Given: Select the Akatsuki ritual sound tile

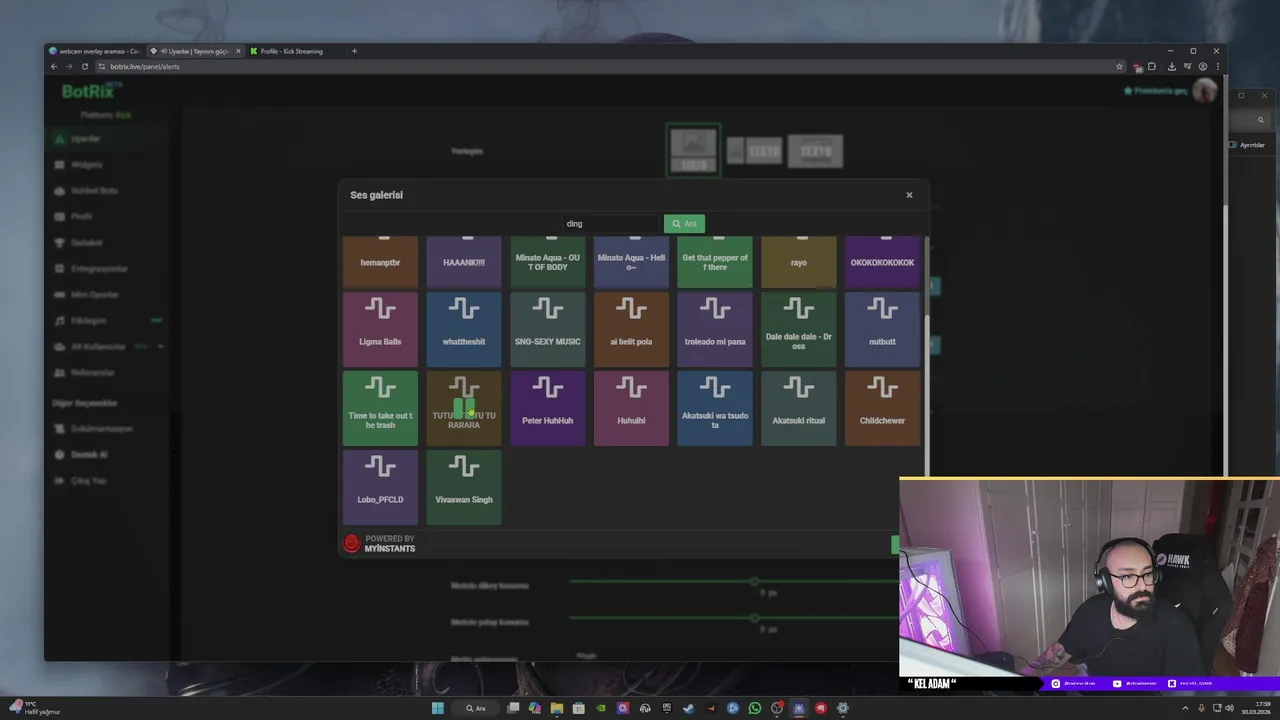Looking at the screenshot, I should (x=798, y=408).
